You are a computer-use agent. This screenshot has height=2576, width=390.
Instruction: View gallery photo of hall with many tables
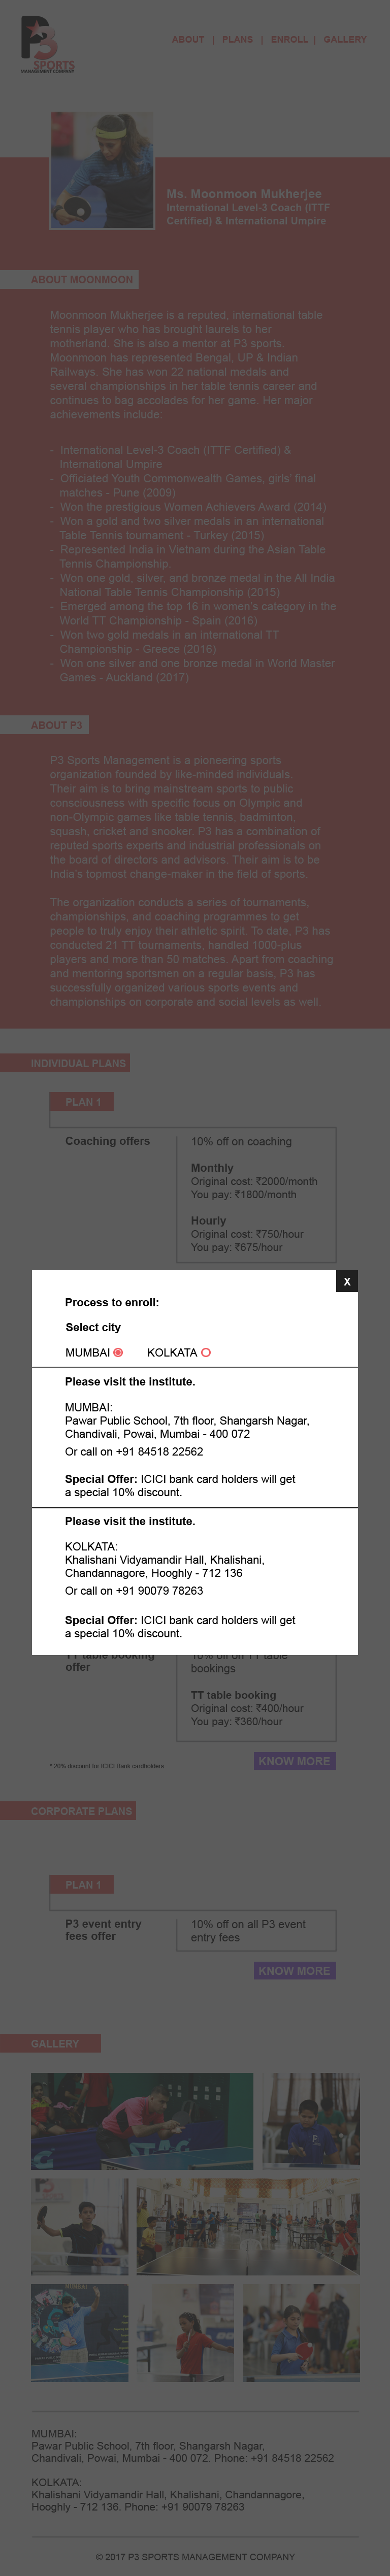click(x=248, y=2227)
